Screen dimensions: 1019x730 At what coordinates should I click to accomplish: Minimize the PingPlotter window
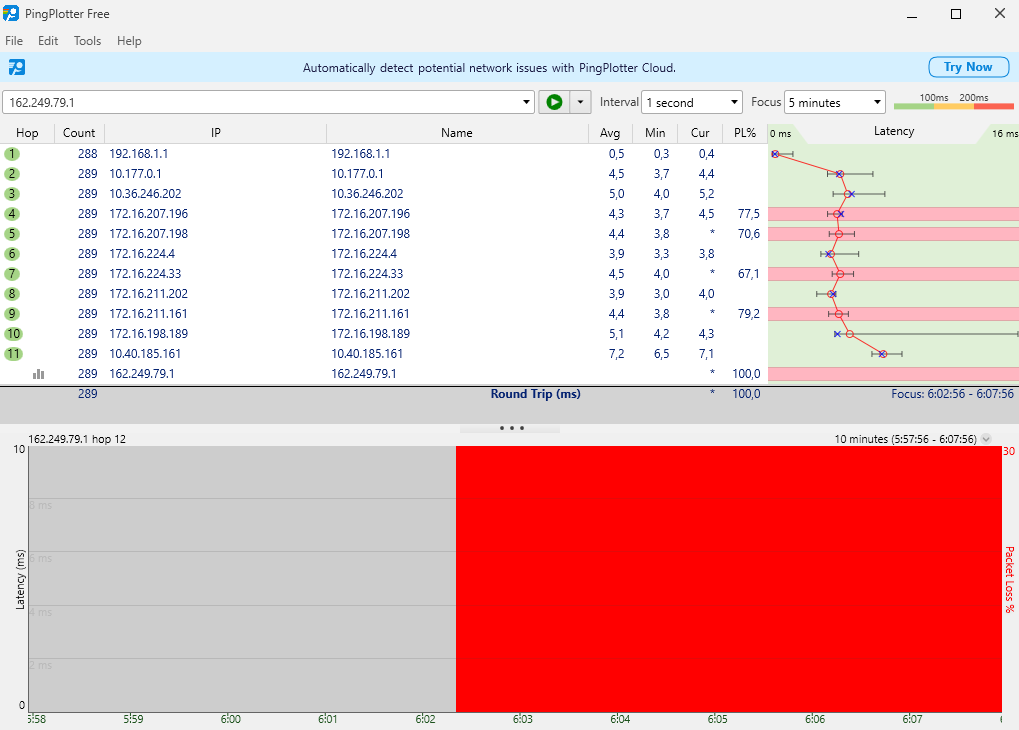[x=912, y=14]
